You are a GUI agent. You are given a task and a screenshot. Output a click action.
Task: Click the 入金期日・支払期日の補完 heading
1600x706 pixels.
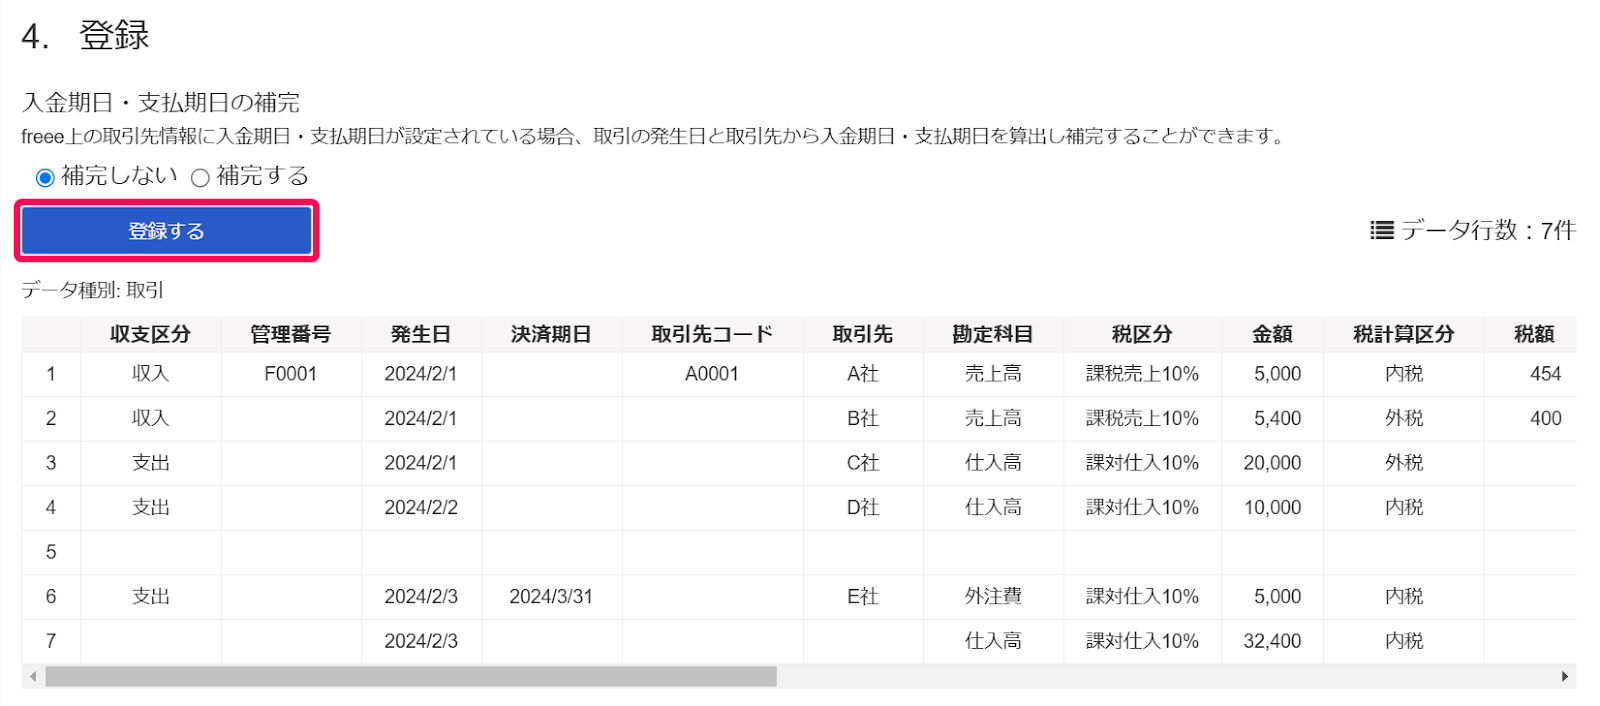161,102
